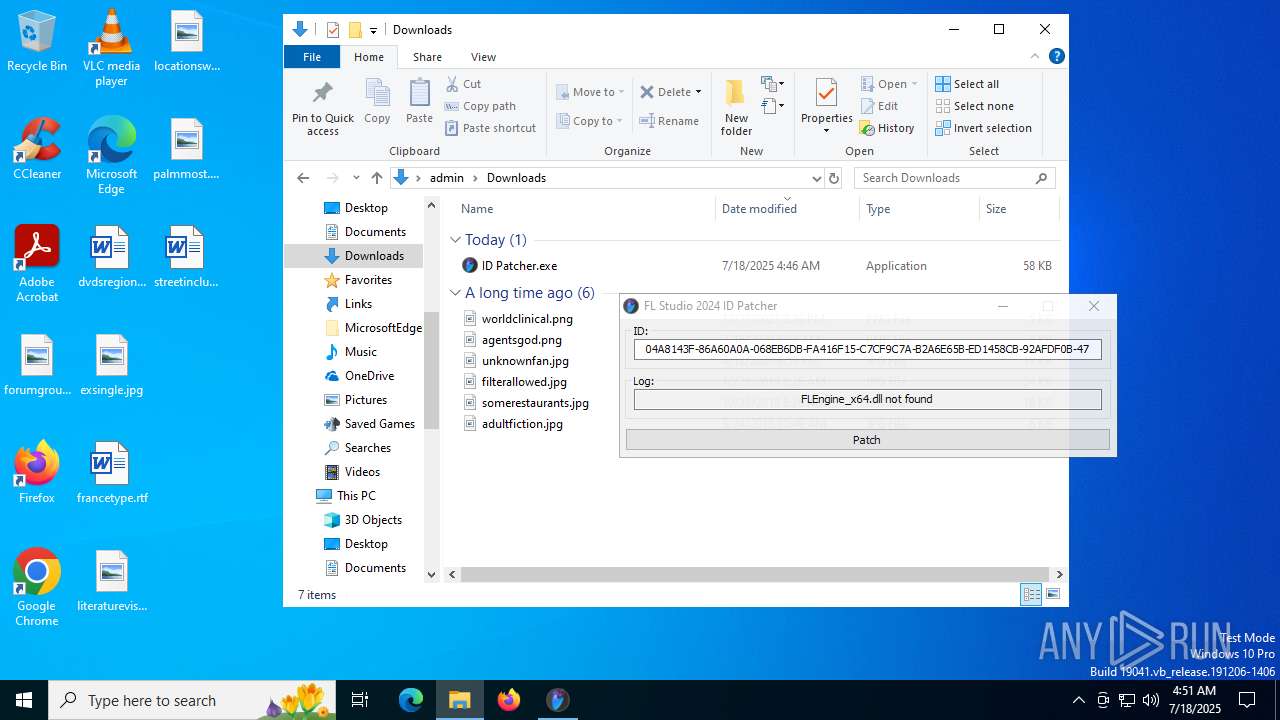This screenshot has height=720, width=1280.
Task: Go back in File Explorer
Action: (x=303, y=178)
